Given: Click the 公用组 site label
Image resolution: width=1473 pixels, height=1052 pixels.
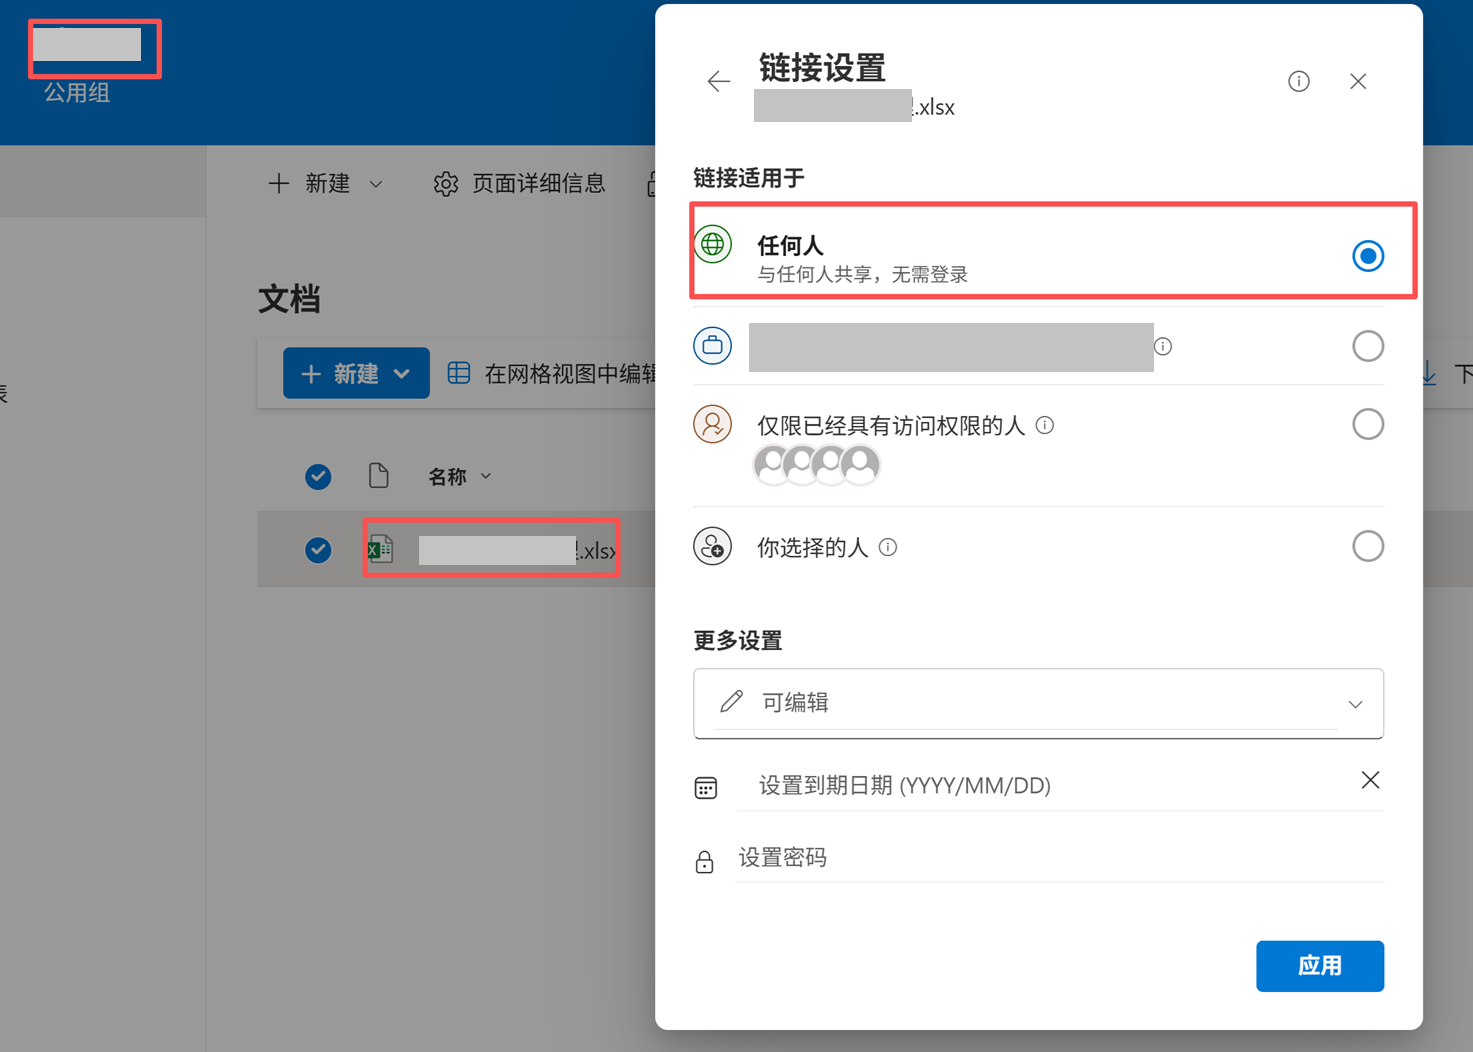Looking at the screenshot, I should coord(76,93).
